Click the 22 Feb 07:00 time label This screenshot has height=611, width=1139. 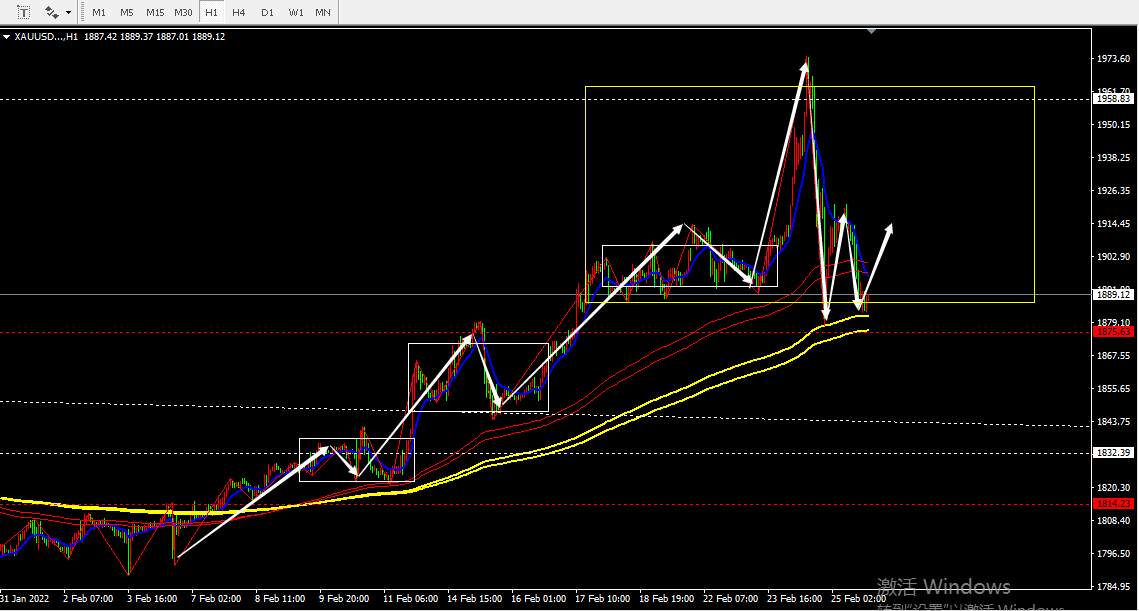(x=730, y=599)
